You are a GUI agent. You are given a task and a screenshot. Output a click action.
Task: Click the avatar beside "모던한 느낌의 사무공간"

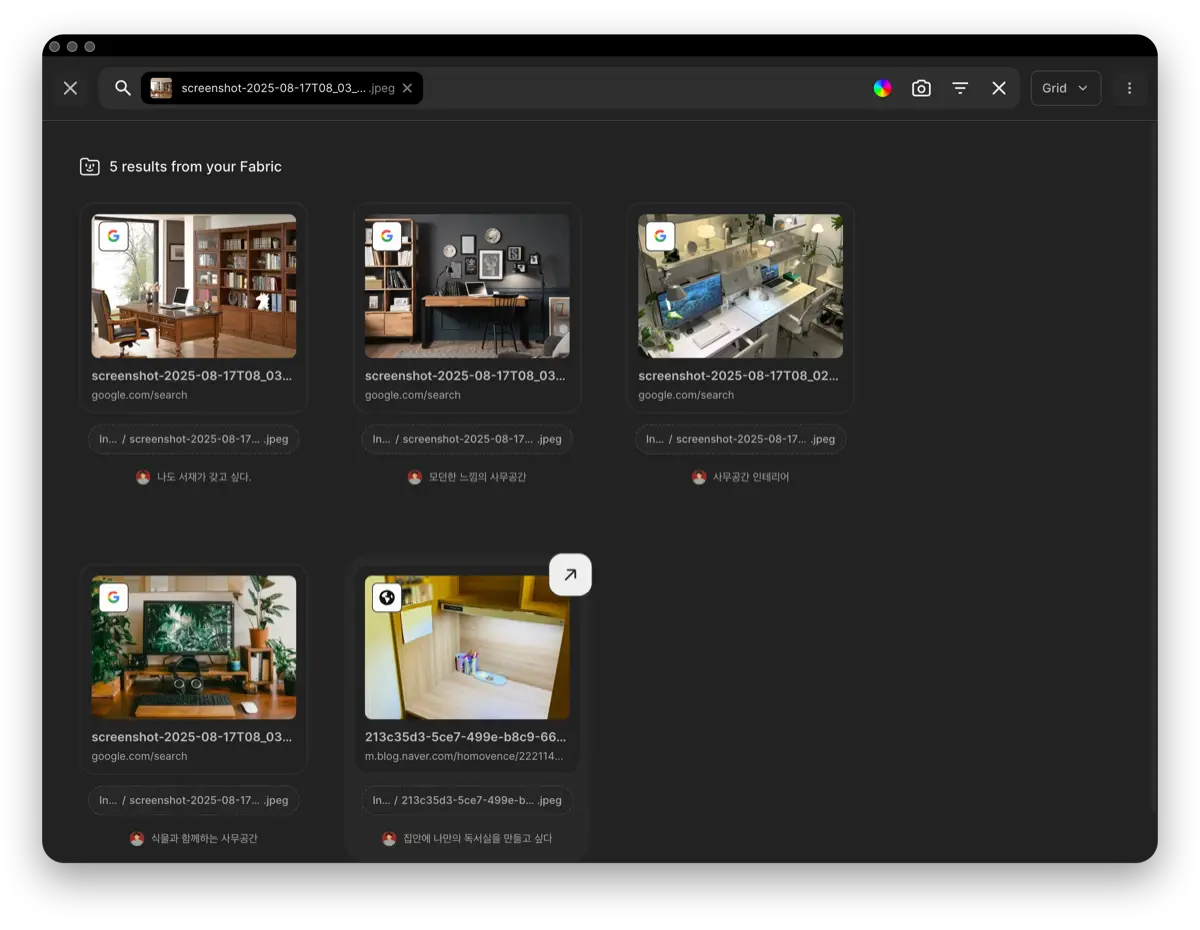[x=415, y=477]
